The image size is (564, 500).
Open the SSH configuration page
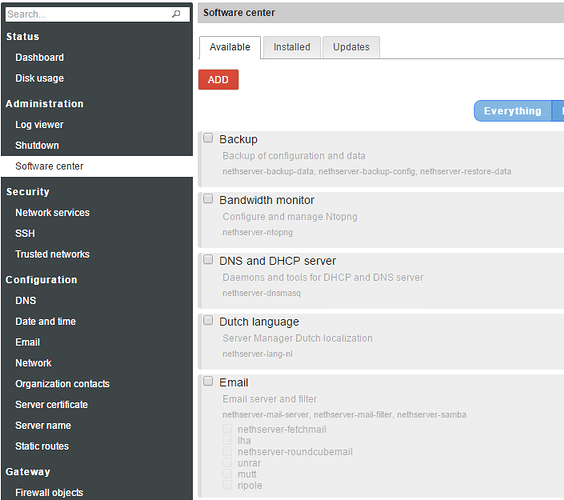[x=25, y=233]
